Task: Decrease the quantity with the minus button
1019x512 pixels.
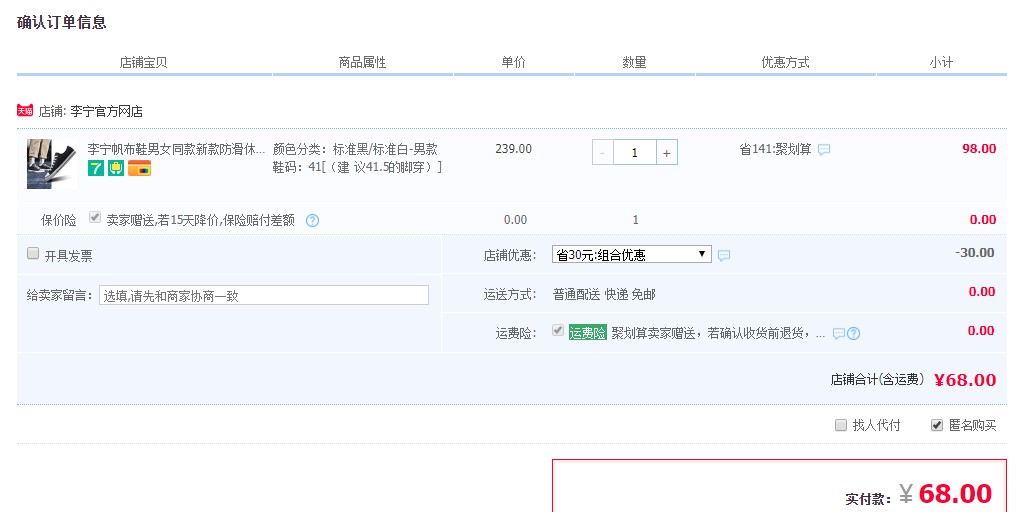Action: click(x=602, y=153)
